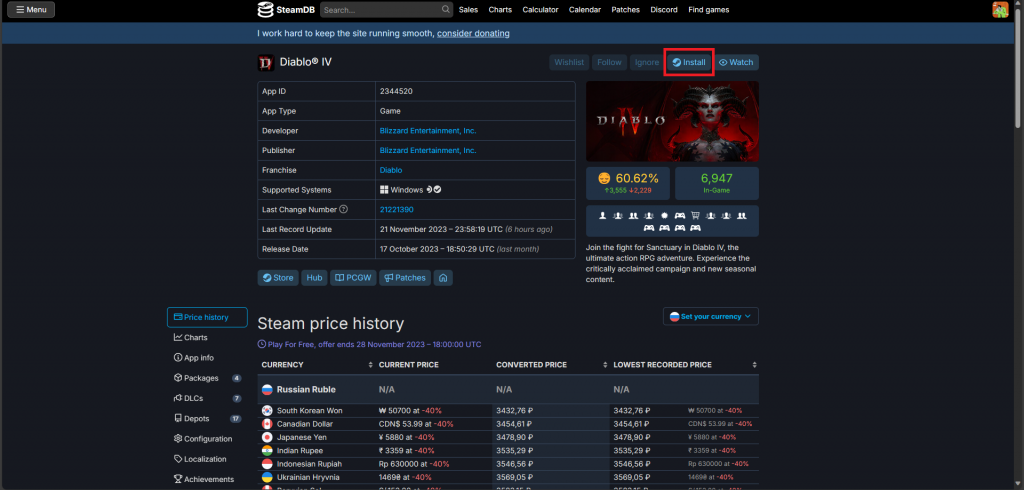This screenshot has width=1024, height=490.
Task: Open the Publisher Blizzard Entertainment link
Action: pyautogui.click(x=428, y=150)
